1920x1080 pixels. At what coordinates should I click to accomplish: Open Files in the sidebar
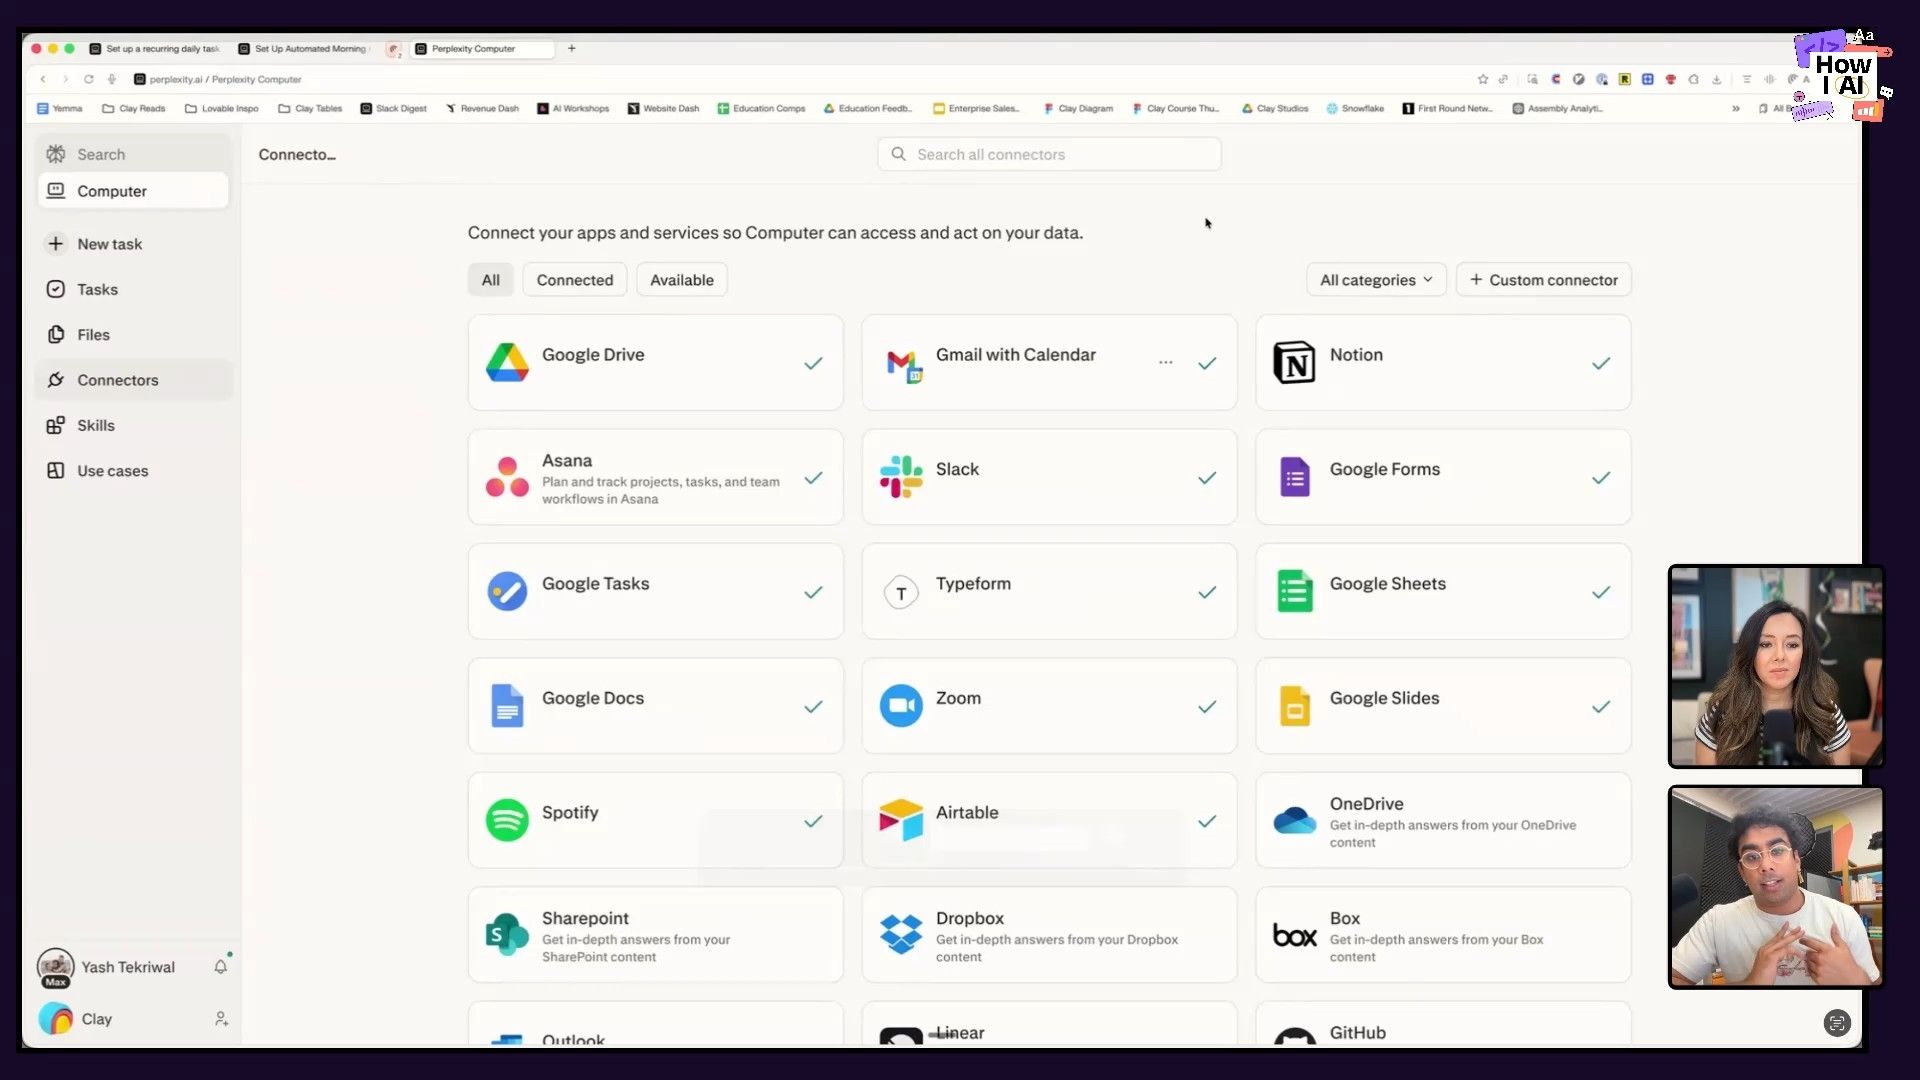pos(134,335)
